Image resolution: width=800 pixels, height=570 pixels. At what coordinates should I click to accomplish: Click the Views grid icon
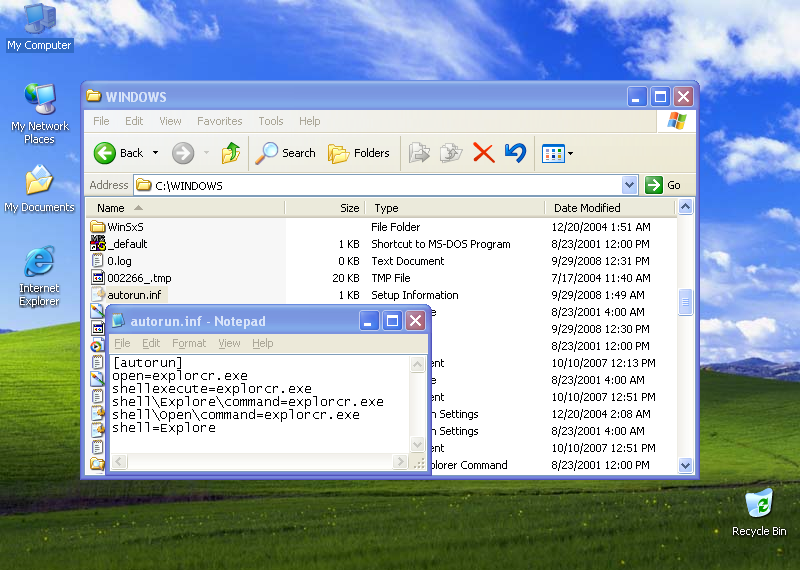click(x=553, y=153)
